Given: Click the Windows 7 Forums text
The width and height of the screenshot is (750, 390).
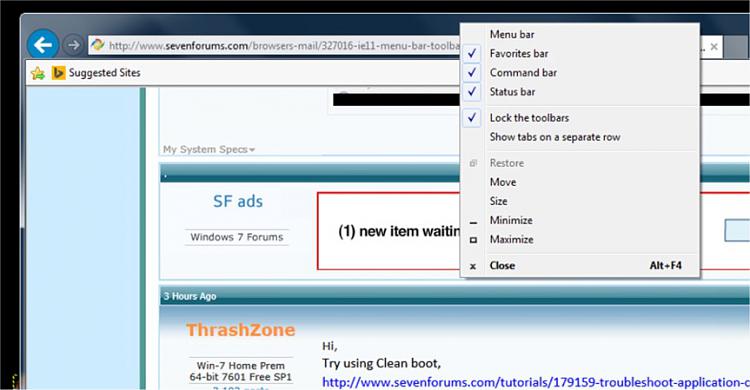Looking at the screenshot, I should pos(237,237).
